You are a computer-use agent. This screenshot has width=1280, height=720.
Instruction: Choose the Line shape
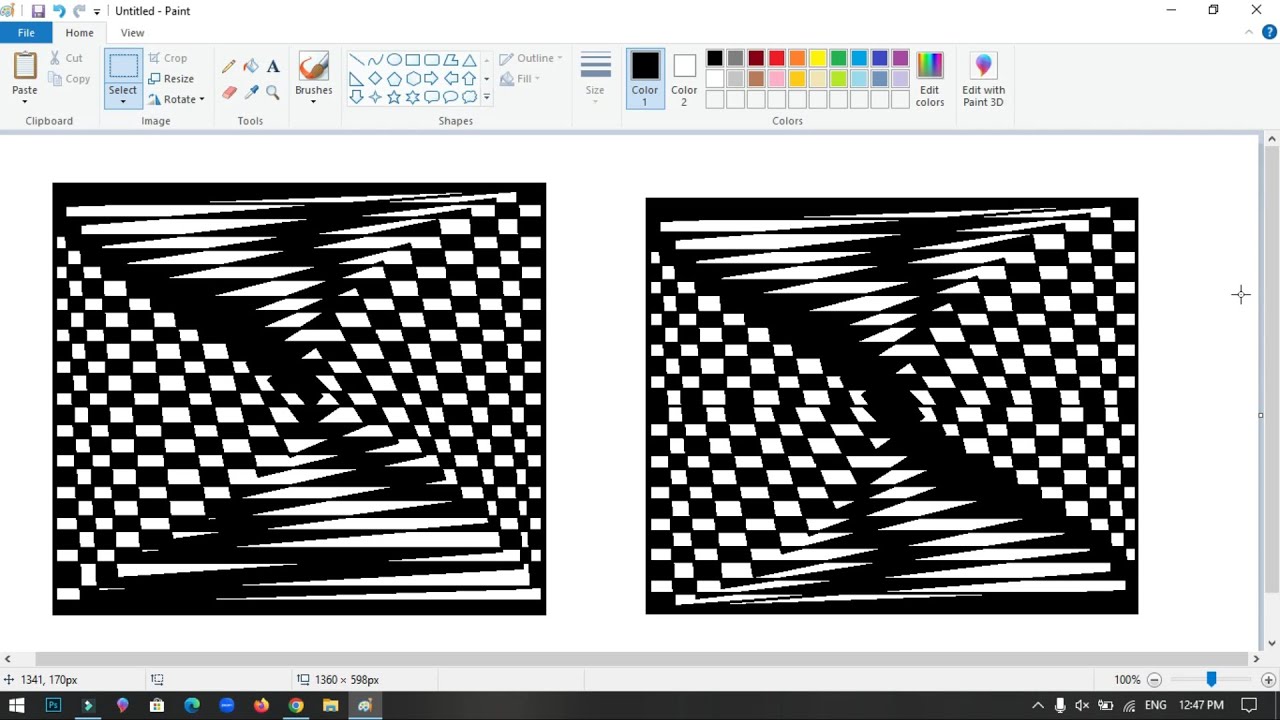tap(356, 60)
